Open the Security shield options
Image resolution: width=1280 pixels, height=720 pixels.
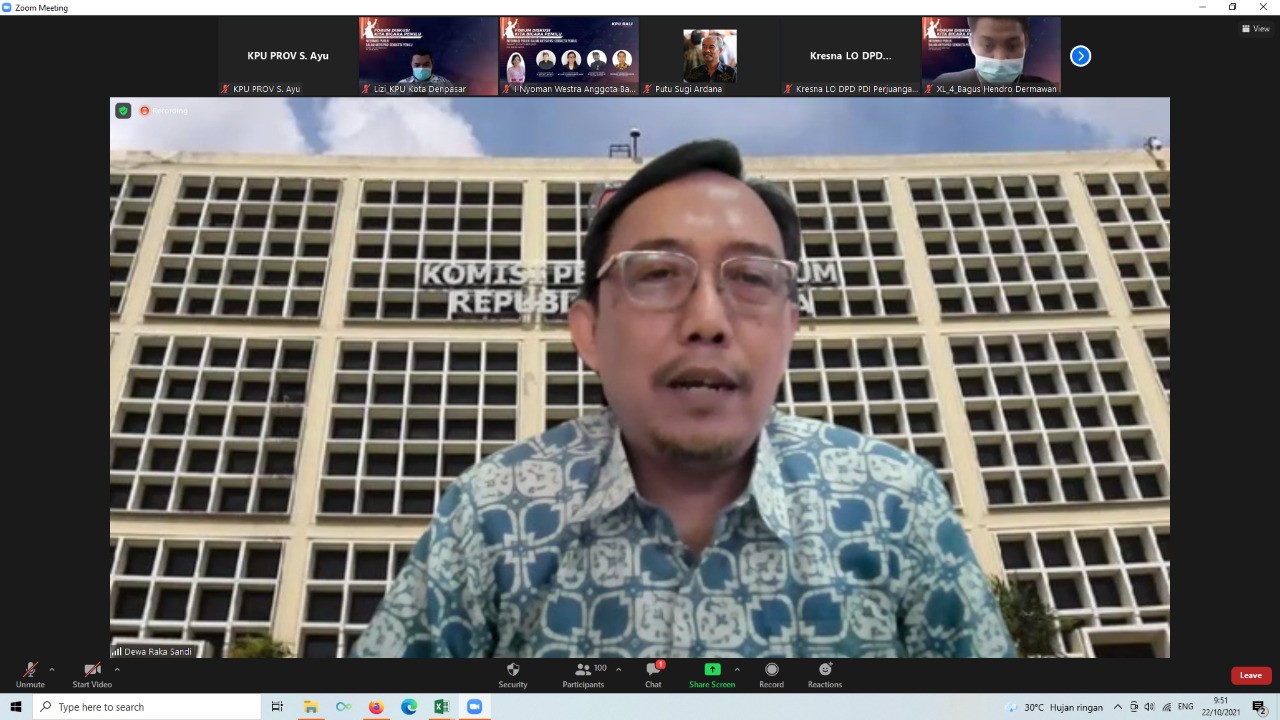[x=513, y=670]
